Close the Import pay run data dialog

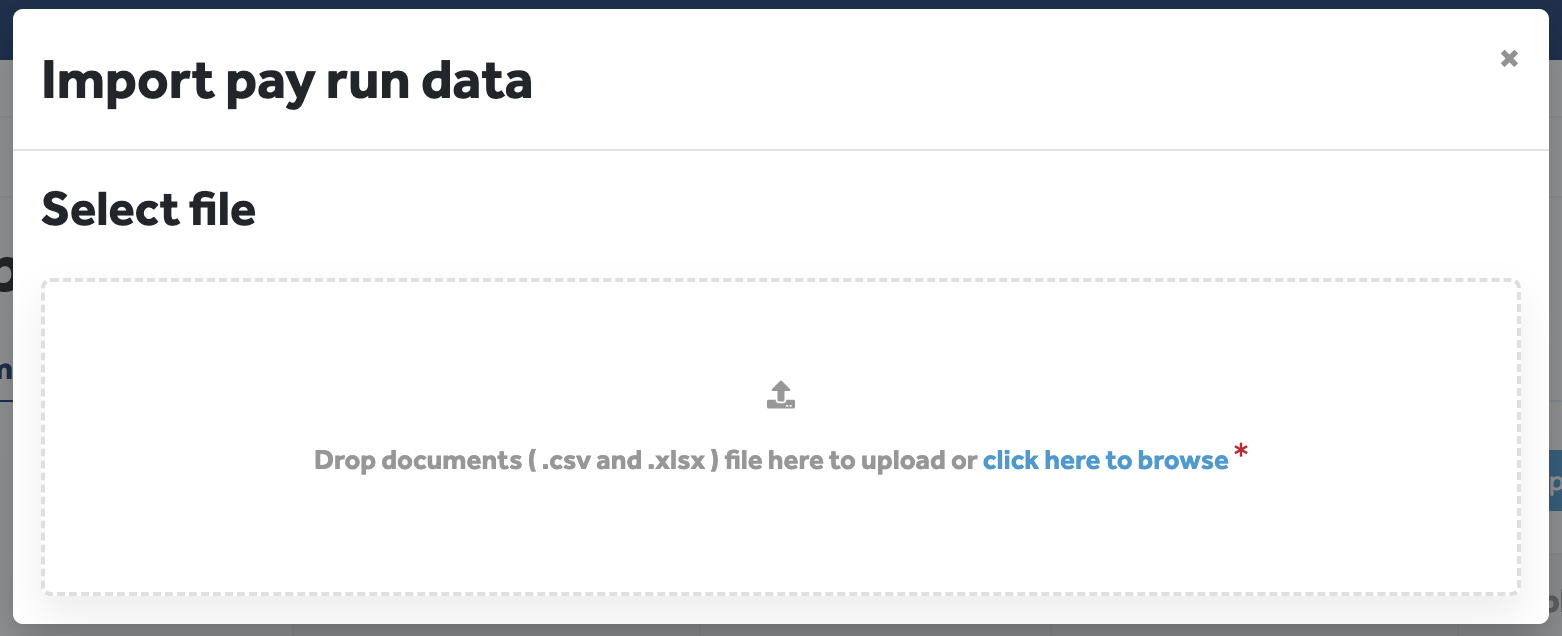pyautogui.click(x=1509, y=59)
